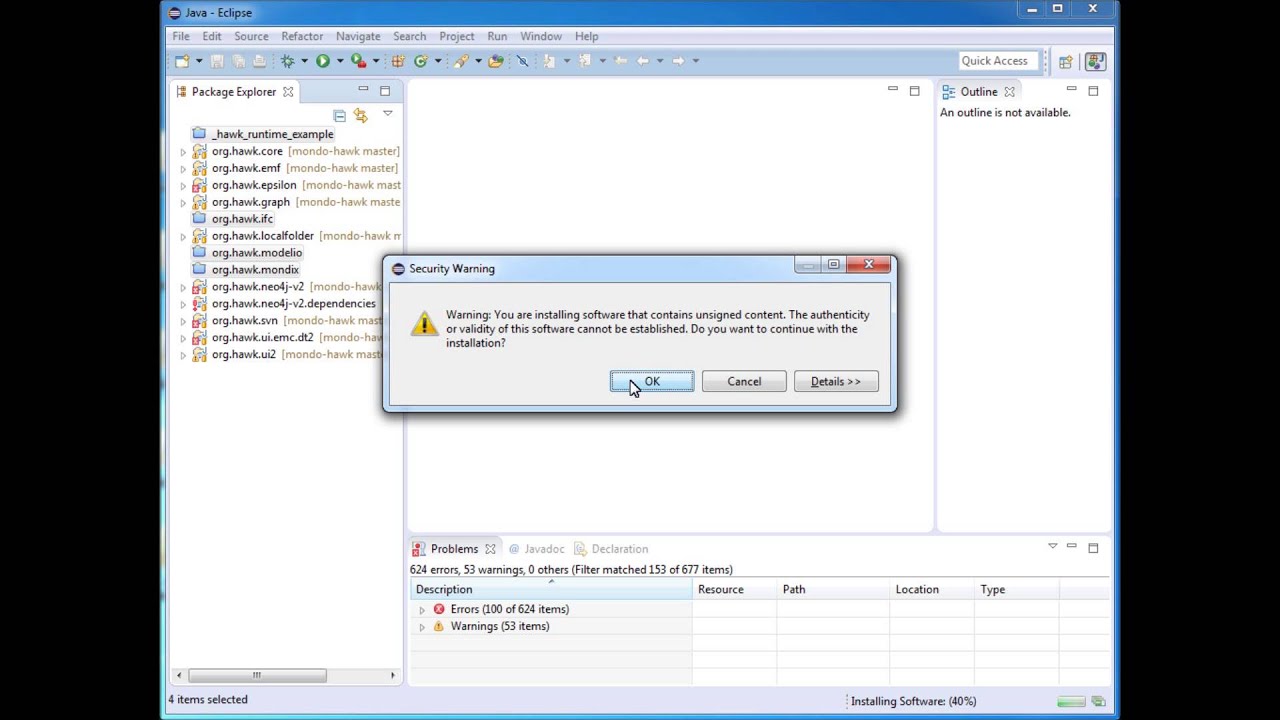Screen dimensions: 1280x720
Task: Open the Forward navigation history dropdown
Action: 696,61
